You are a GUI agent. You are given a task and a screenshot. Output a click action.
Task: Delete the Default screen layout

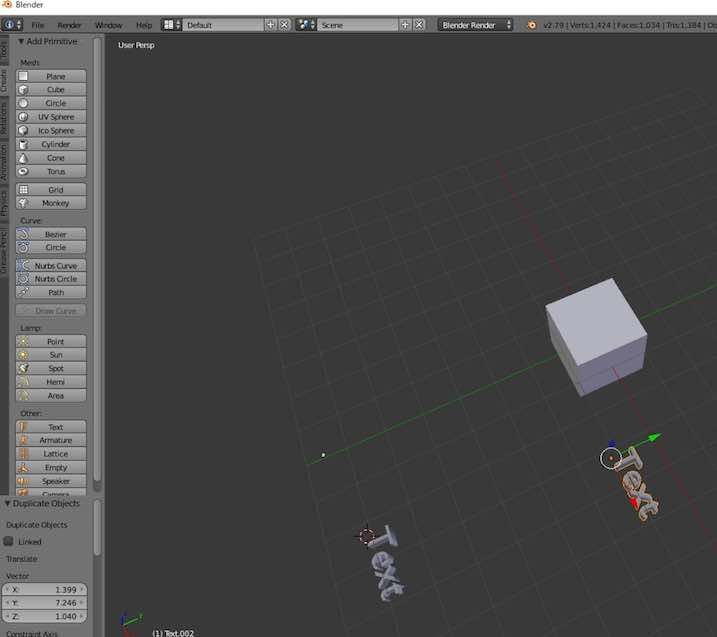[x=284, y=25]
